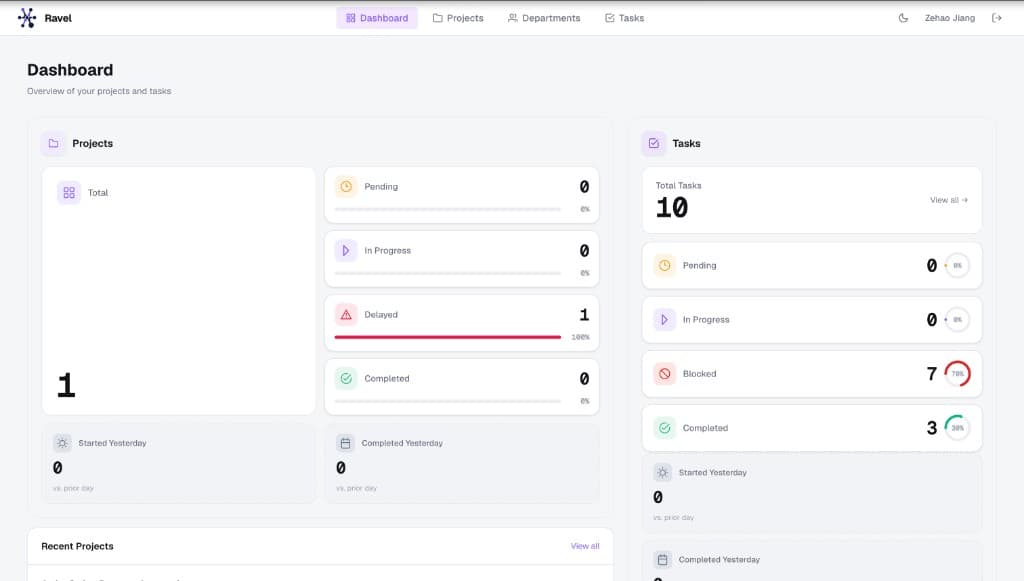Click the Delayed 100% percentage label
The height and width of the screenshot is (581, 1024).
(581, 338)
